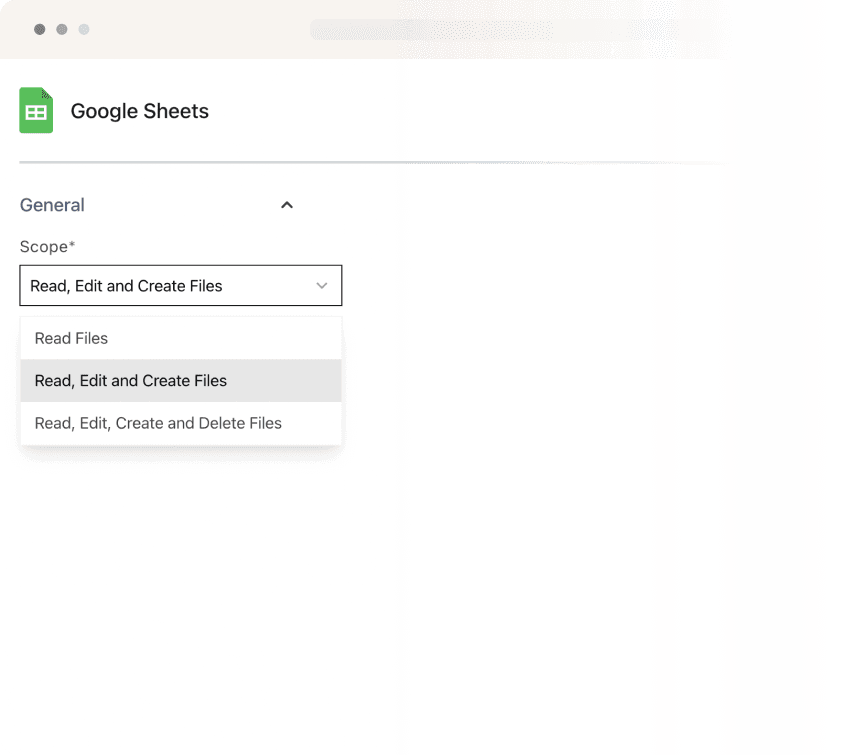Screen dimensions: 856x755
Task: Click the highlighted default scope entry
Action: coord(130,381)
